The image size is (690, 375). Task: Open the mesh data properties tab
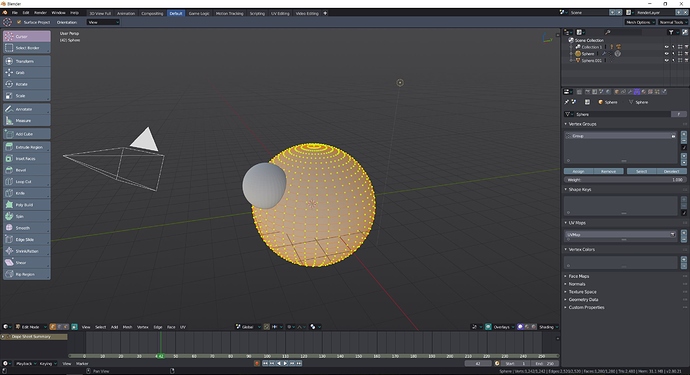(x=637, y=92)
